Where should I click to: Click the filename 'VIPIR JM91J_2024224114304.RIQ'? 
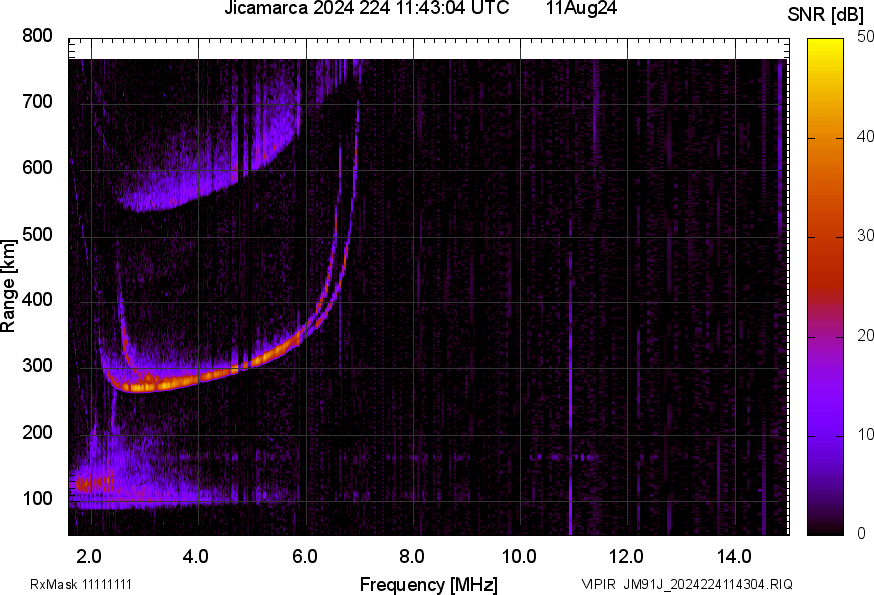687,584
